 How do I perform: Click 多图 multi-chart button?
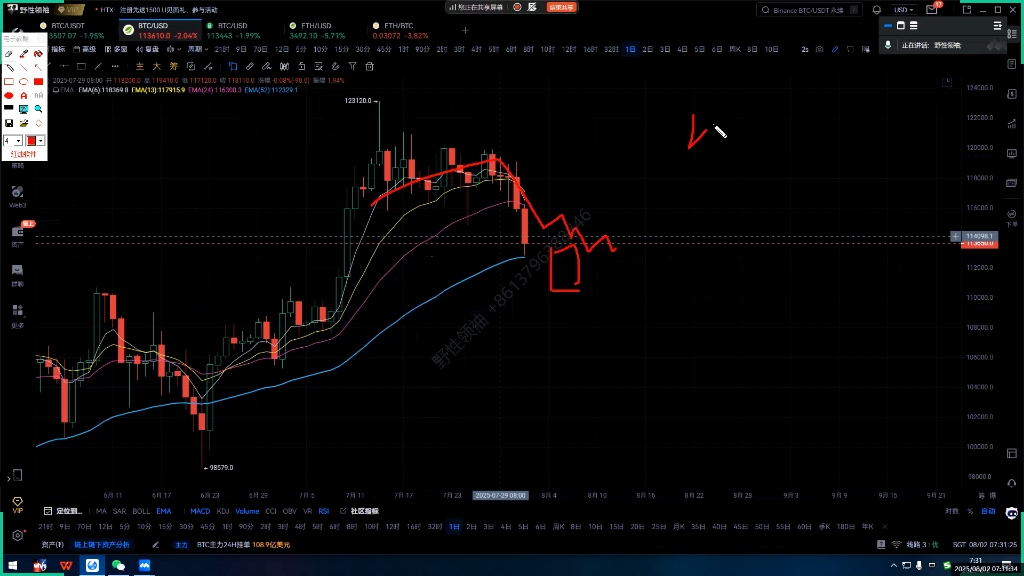click(116, 49)
